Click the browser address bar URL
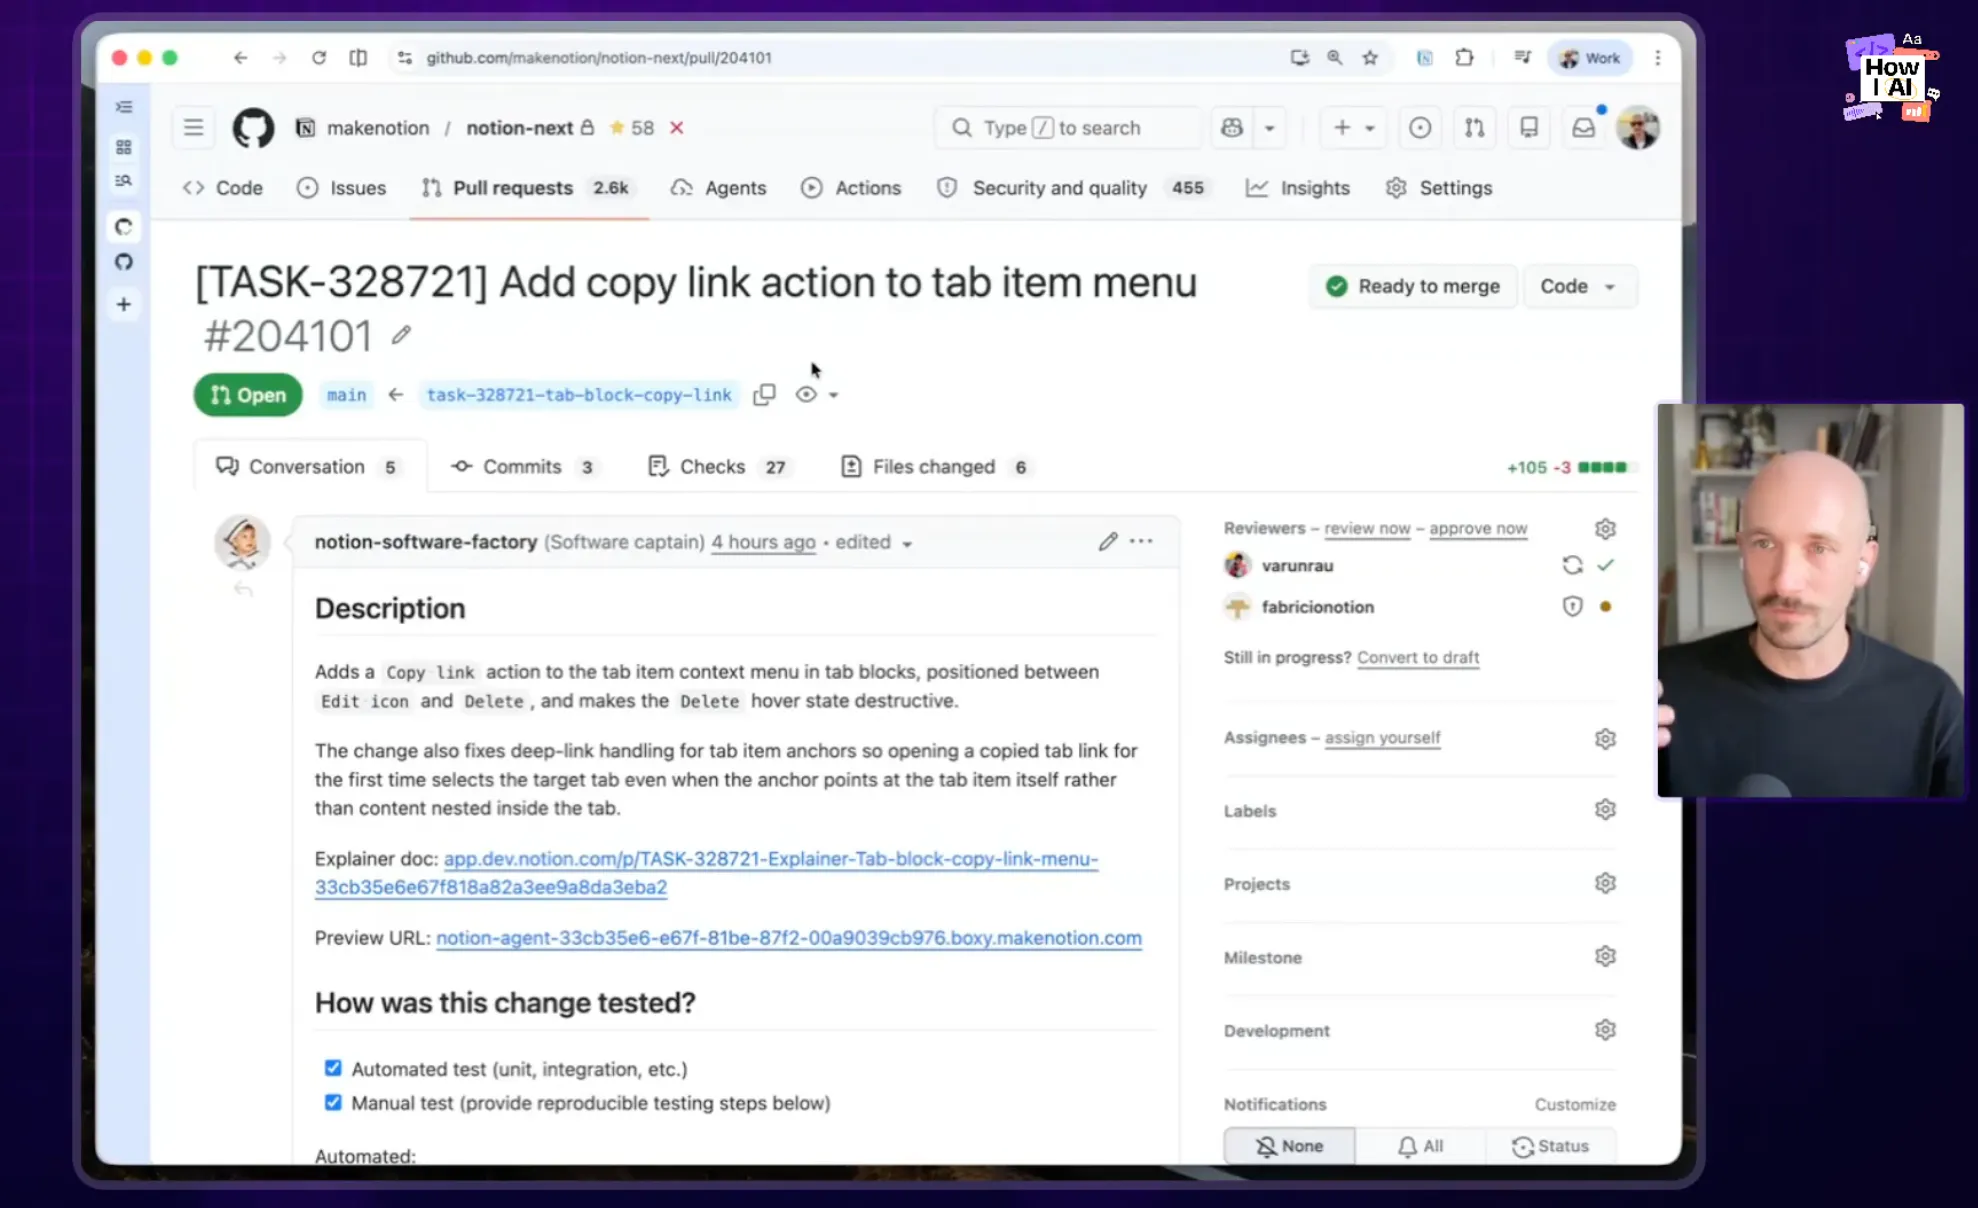The width and height of the screenshot is (1978, 1208). pyautogui.click(x=599, y=58)
